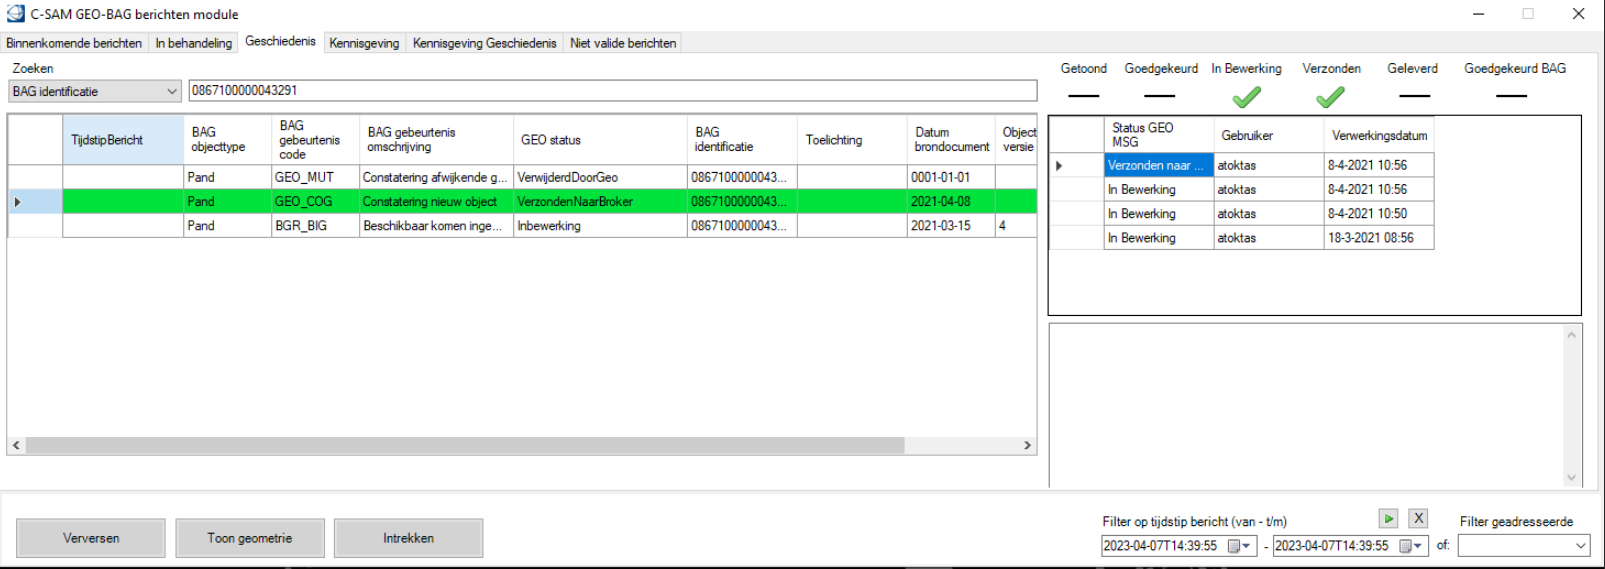This screenshot has height=569, width=1605.
Task: Select the Verzonden naar ... status cell
Action: [x=1159, y=165]
